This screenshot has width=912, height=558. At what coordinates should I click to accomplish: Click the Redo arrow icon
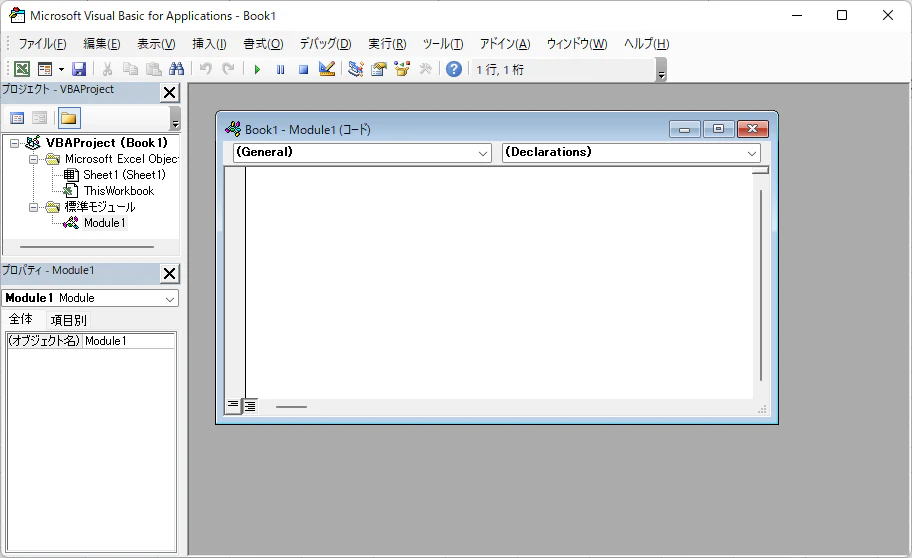228,69
